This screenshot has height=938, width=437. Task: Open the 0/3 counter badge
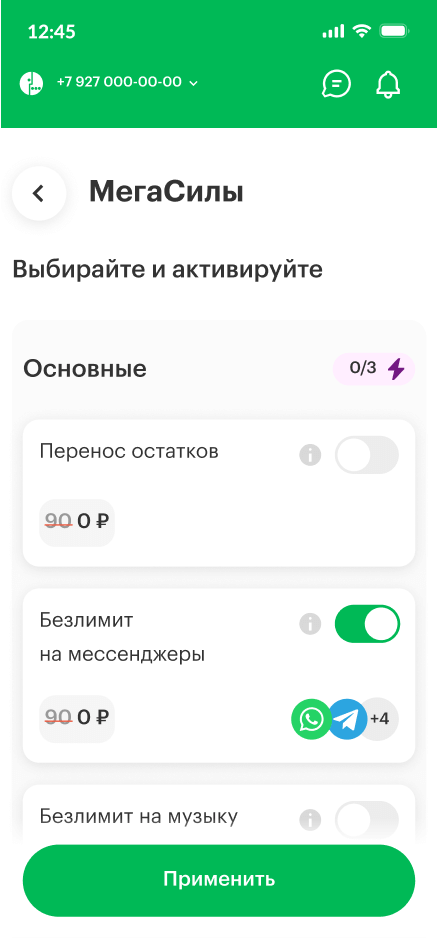[x=374, y=369]
